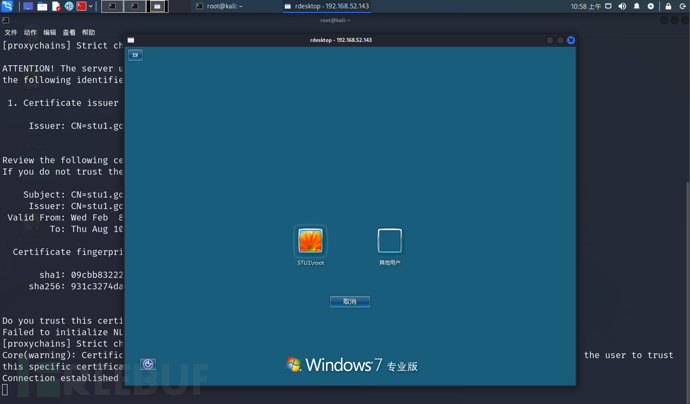690x404 pixels.
Task: Click the 取消 (Cancel) button
Action: point(350,301)
